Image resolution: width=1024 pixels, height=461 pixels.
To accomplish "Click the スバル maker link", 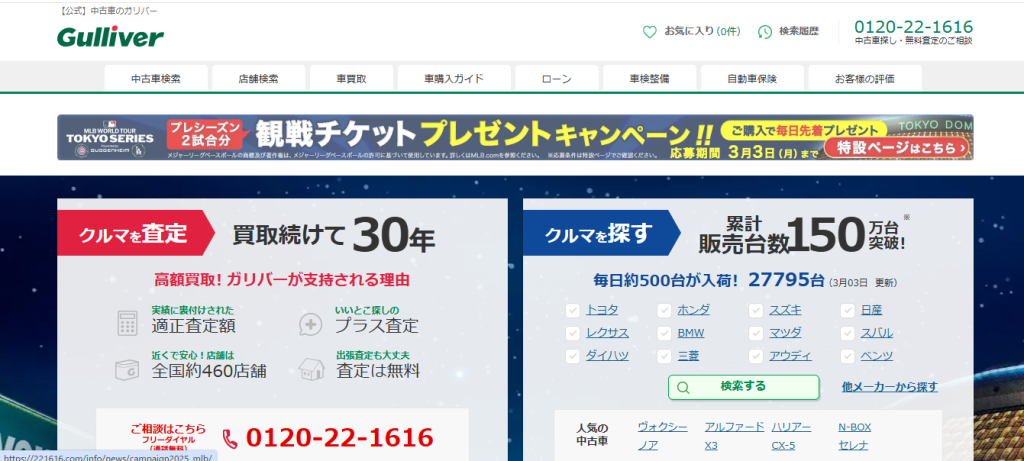I will pos(876,333).
